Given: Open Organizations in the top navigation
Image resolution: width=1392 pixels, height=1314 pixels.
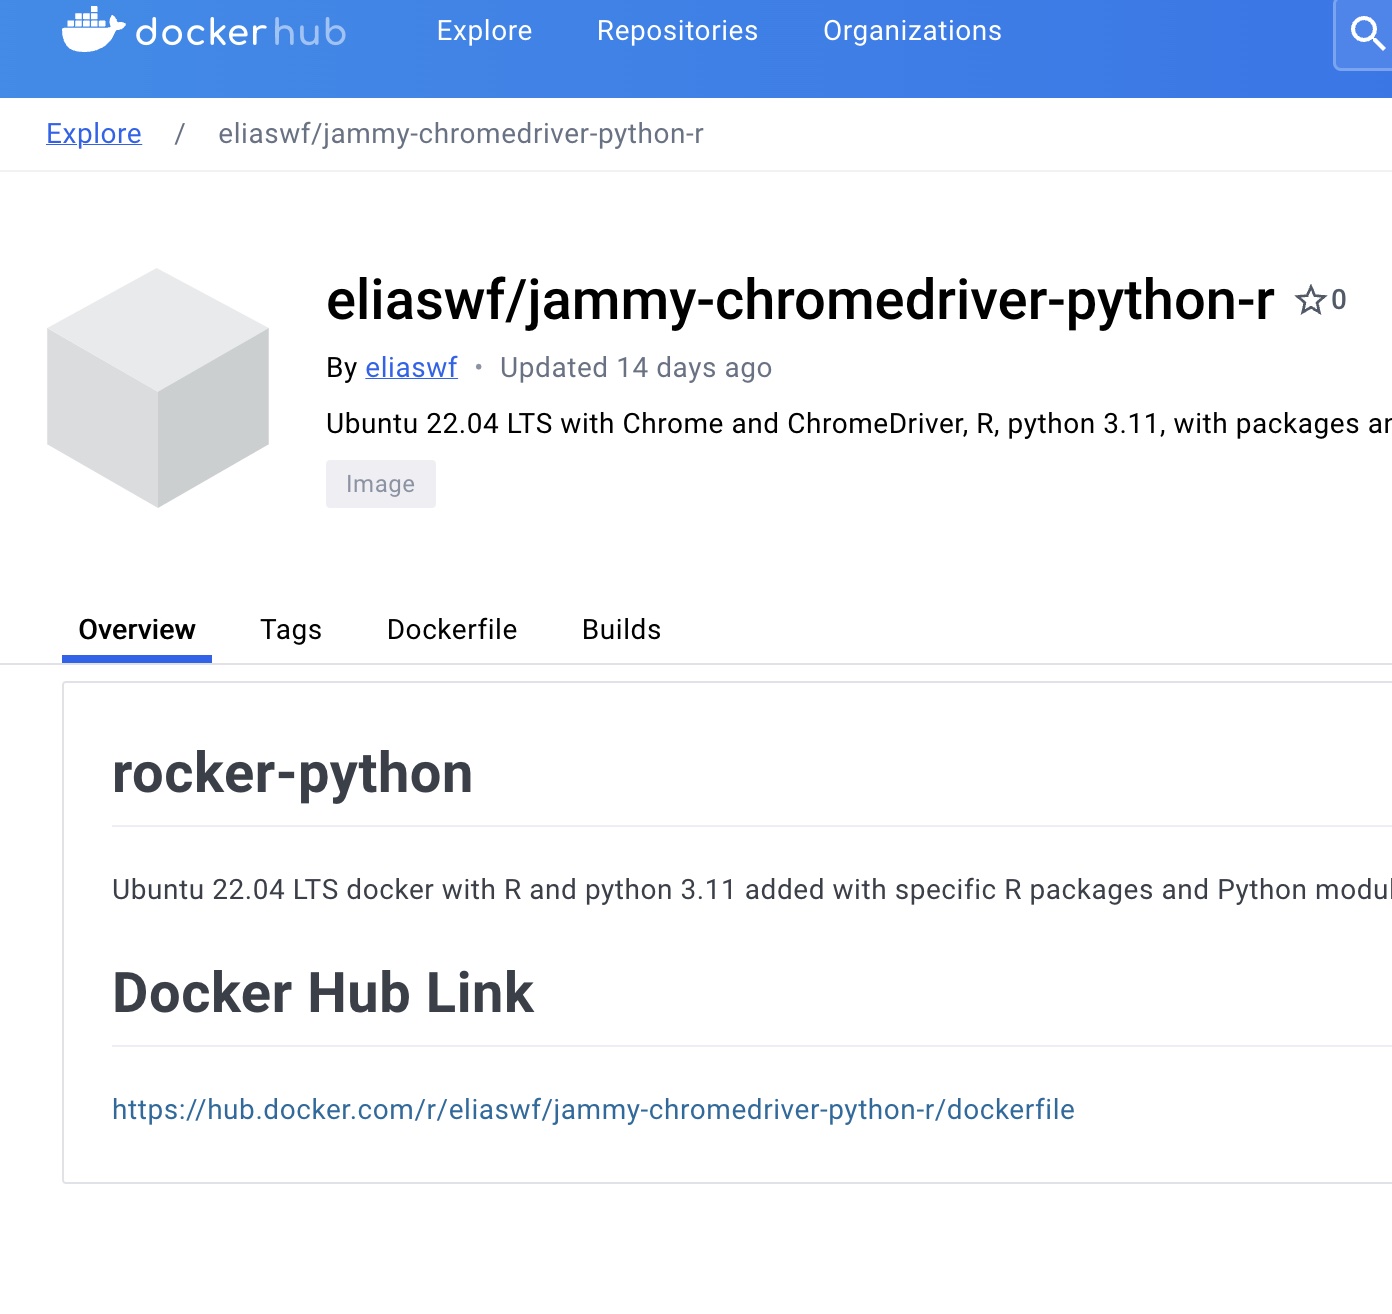Looking at the screenshot, I should (x=912, y=31).
